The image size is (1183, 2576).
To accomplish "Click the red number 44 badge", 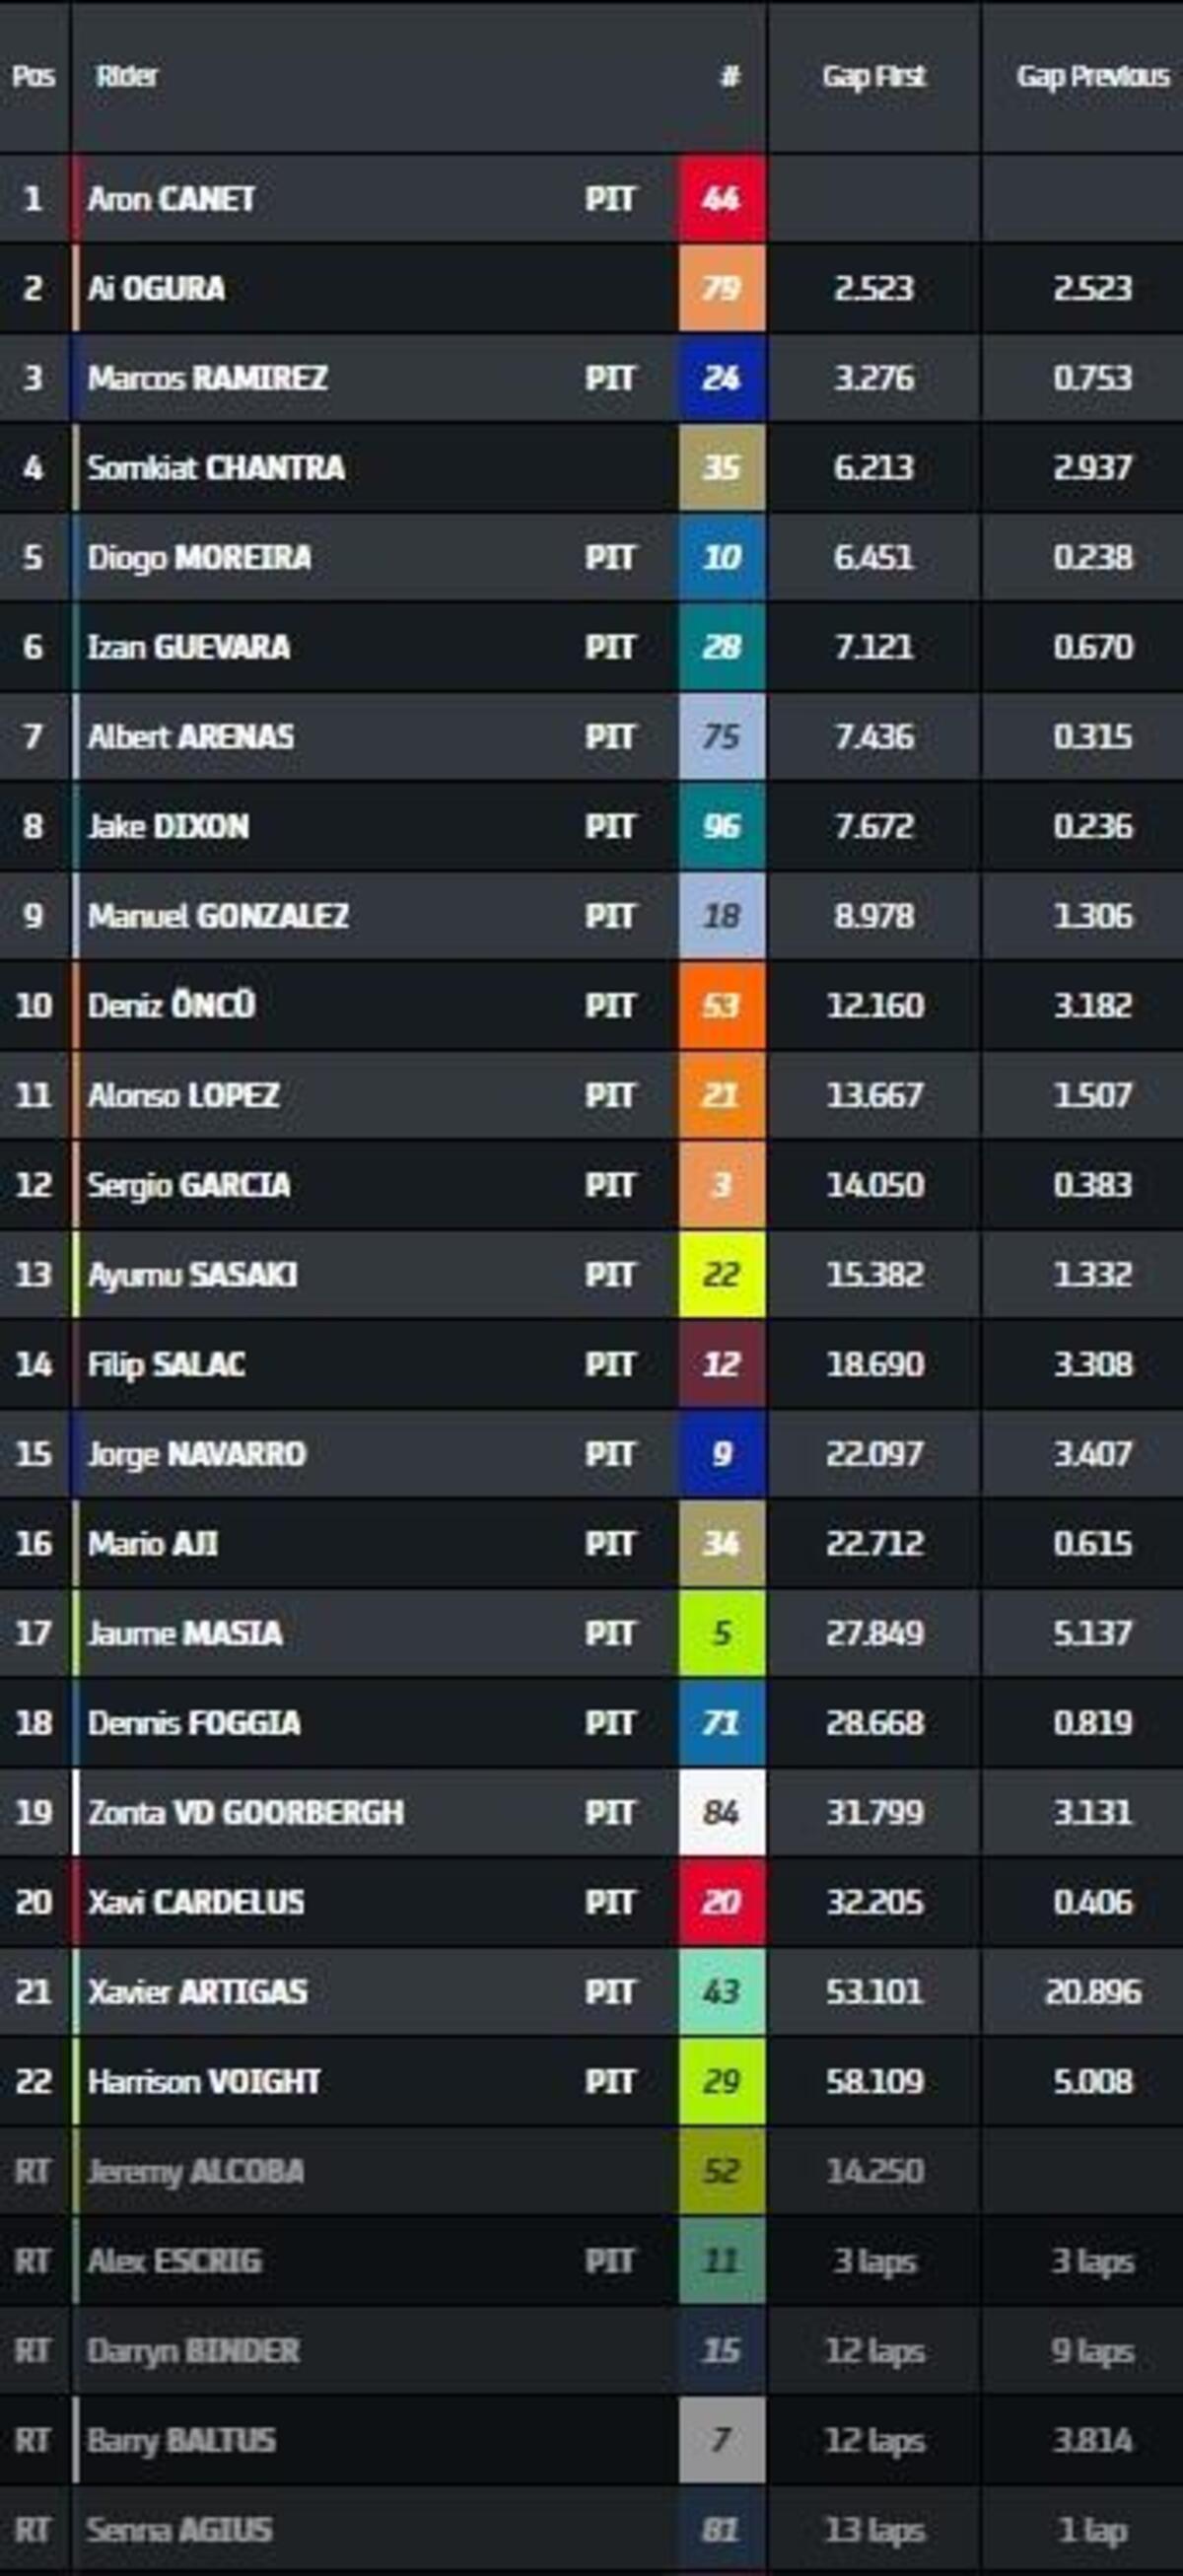I will 721,199.
